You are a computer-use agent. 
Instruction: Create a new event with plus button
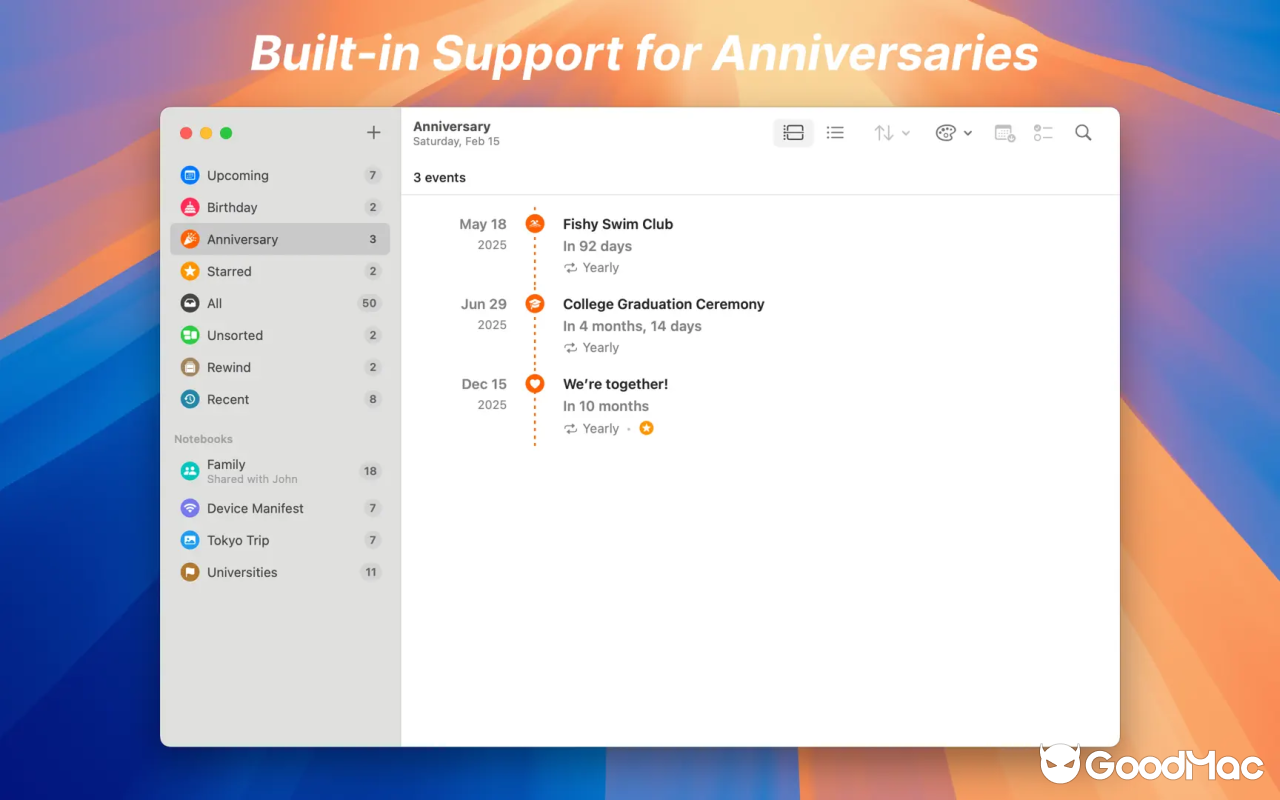click(x=373, y=132)
